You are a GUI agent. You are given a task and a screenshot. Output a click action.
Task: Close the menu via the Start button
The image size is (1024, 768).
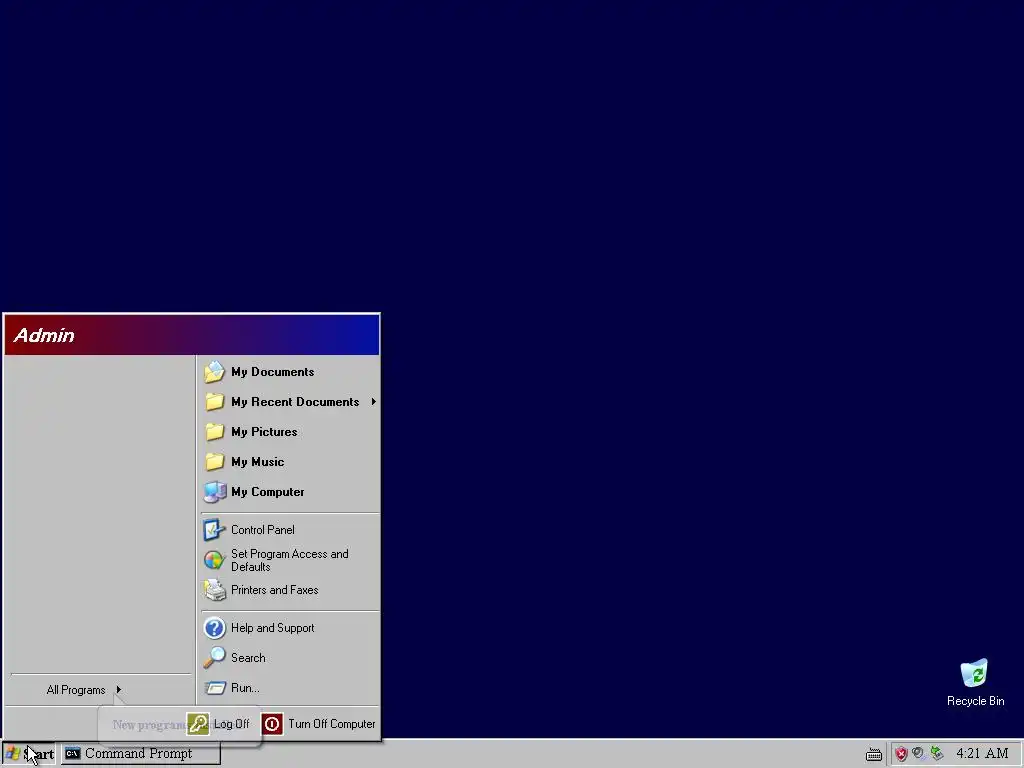(x=29, y=754)
